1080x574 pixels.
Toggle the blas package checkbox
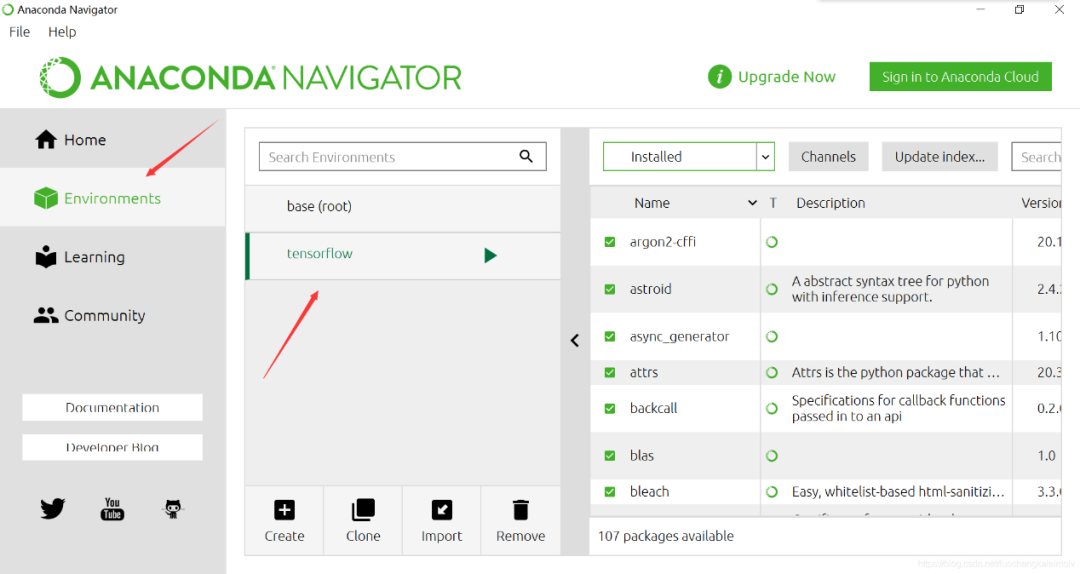pos(610,455)
